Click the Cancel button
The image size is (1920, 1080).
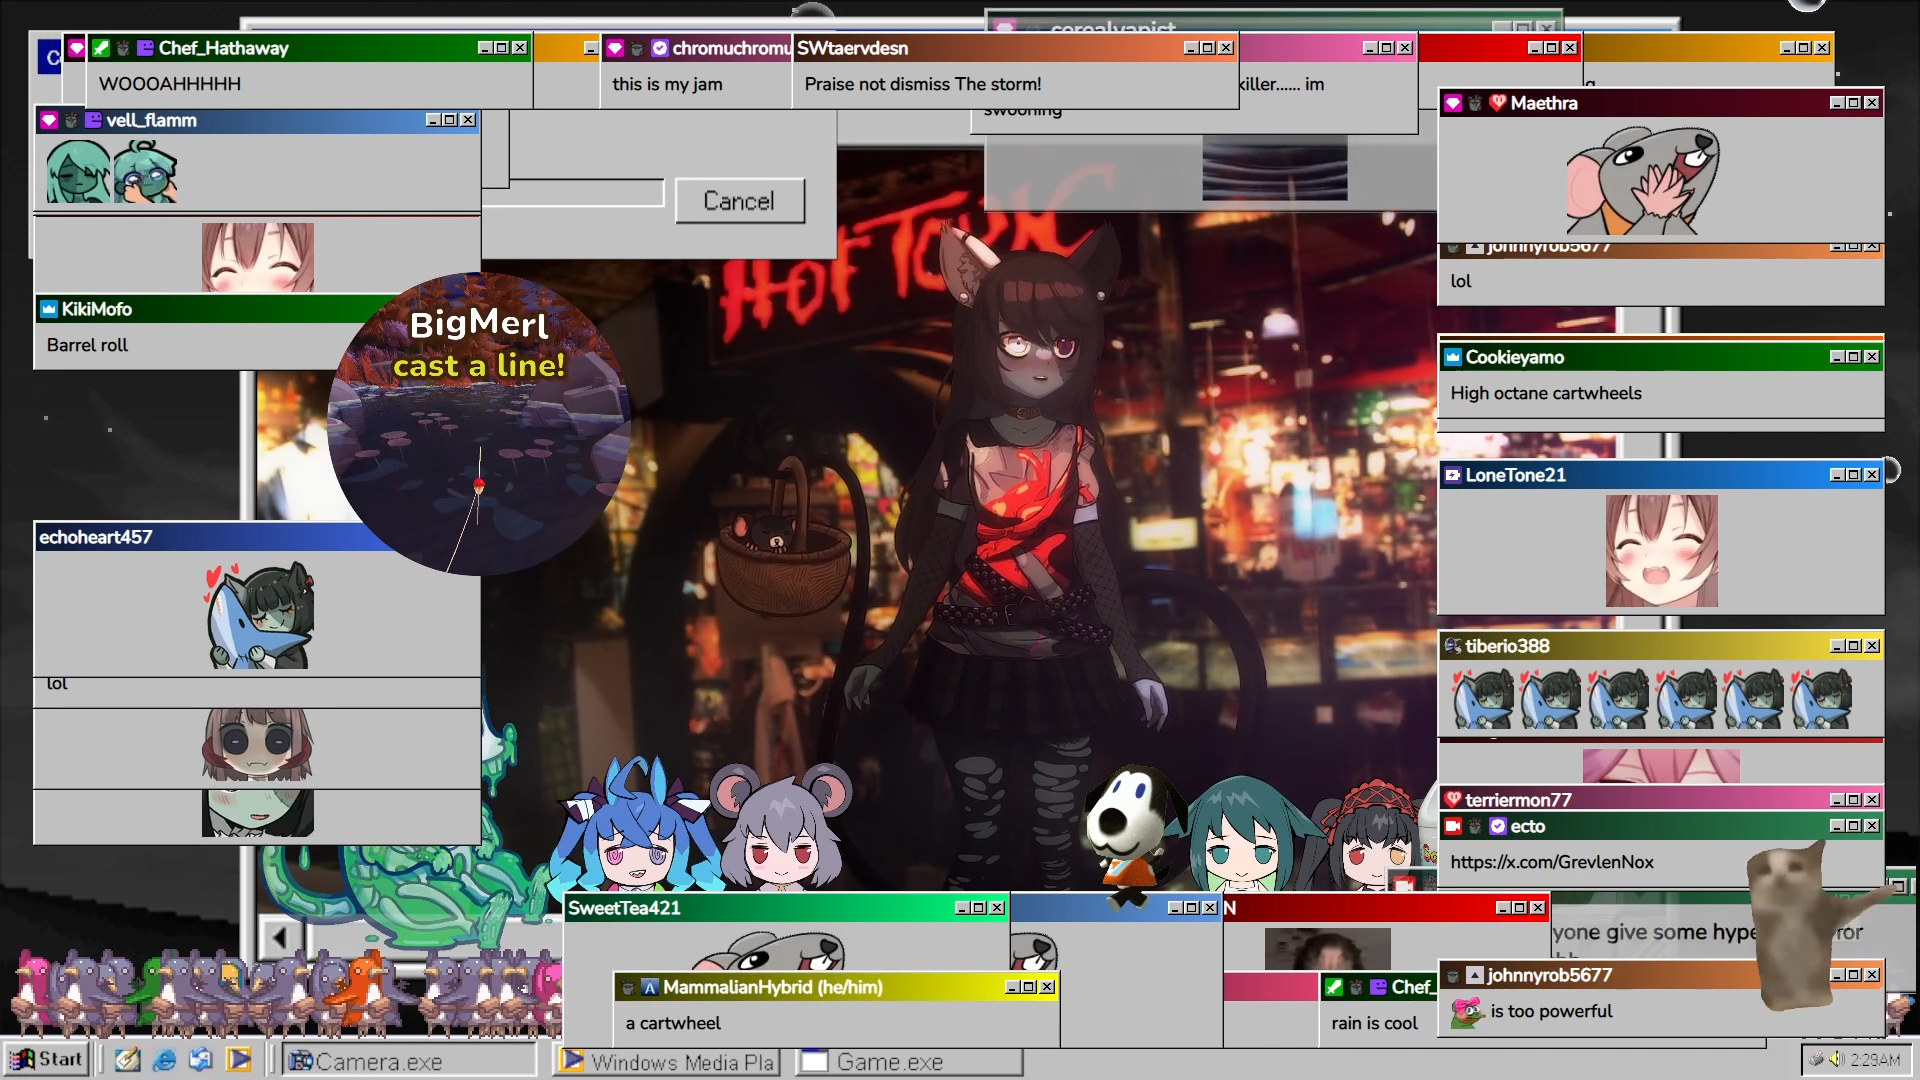pos(739,201)
